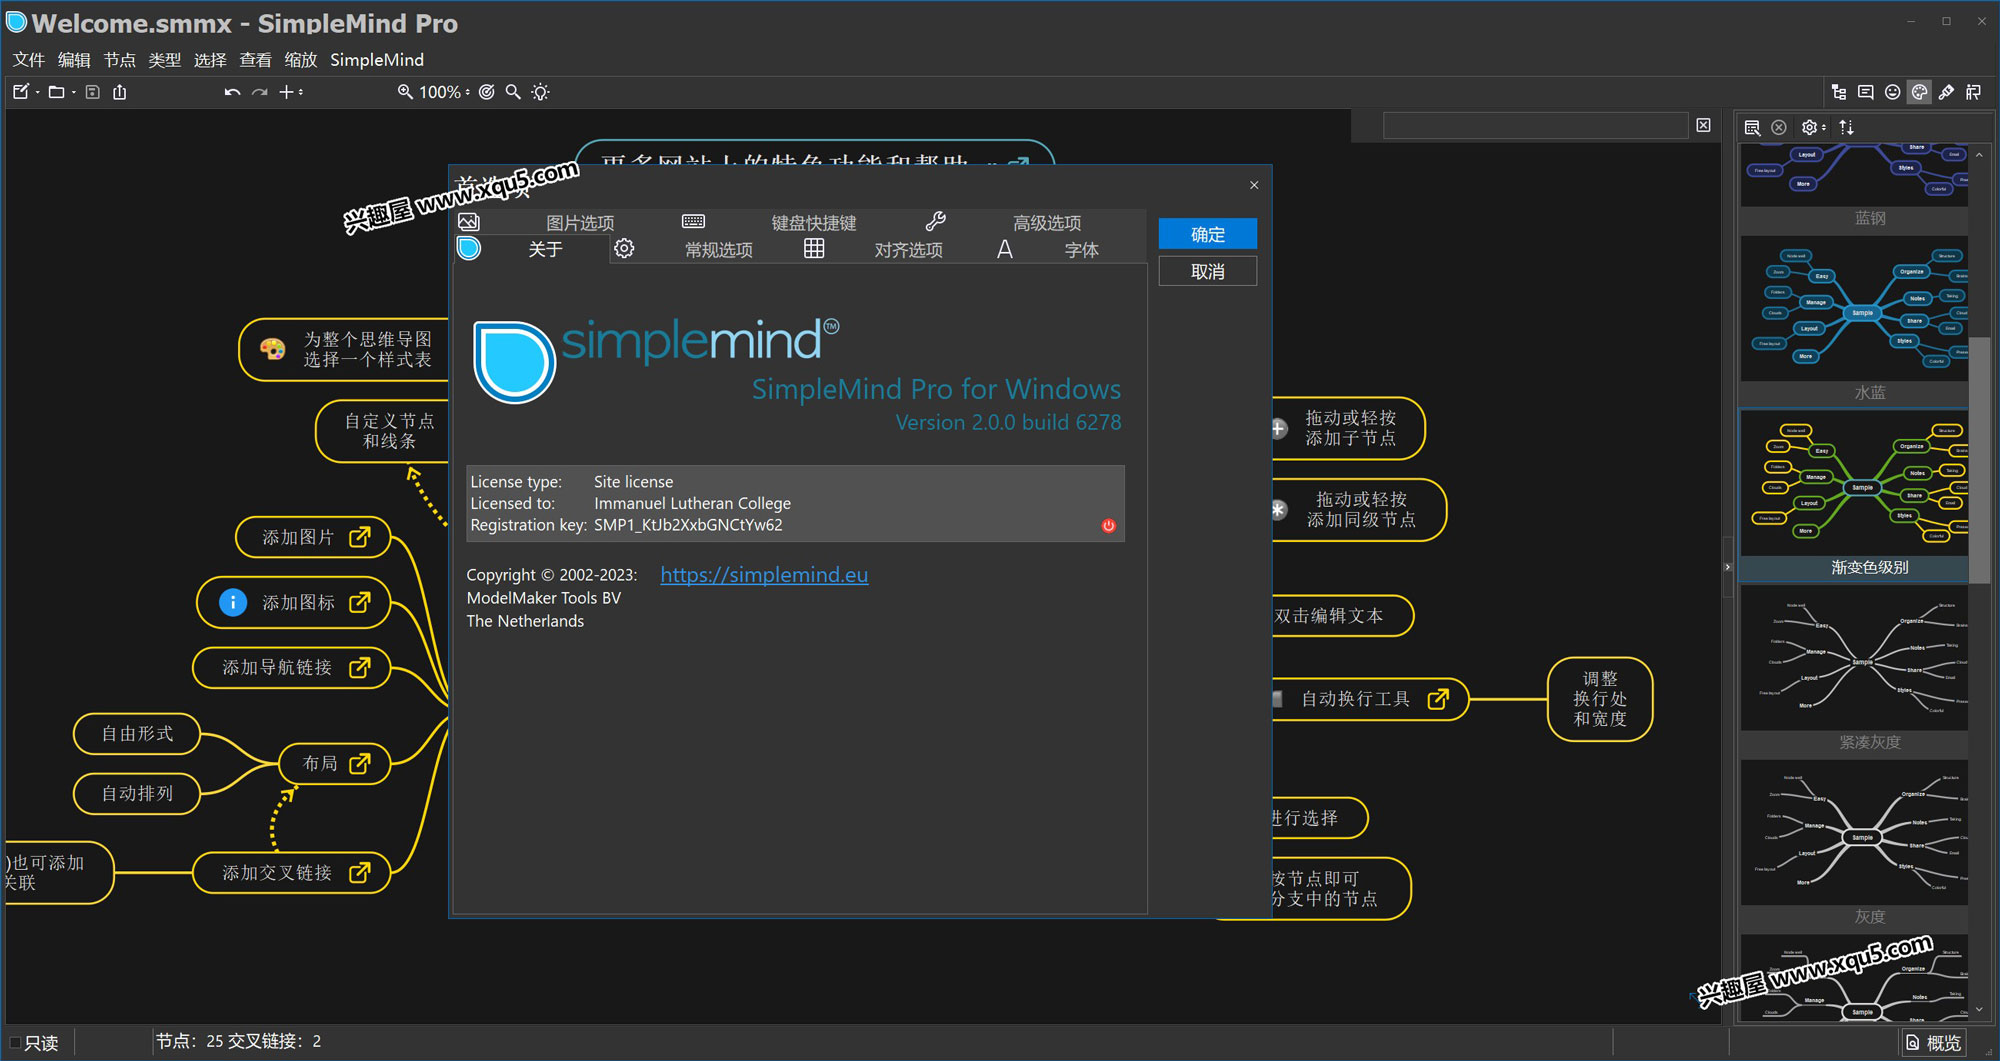Open the notes panel via the speech bubble icon

(x=1866, y=92)
